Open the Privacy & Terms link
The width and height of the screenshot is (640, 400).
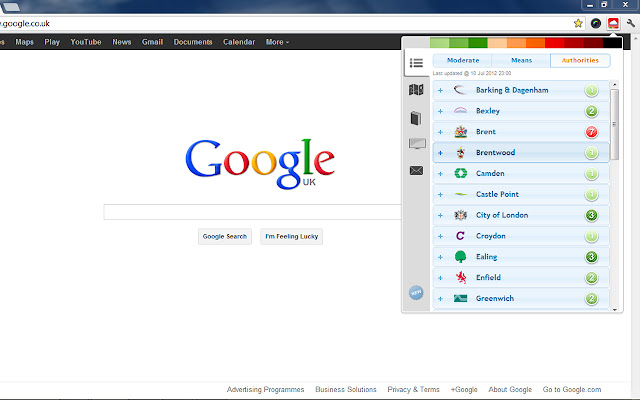click(413, 390)
